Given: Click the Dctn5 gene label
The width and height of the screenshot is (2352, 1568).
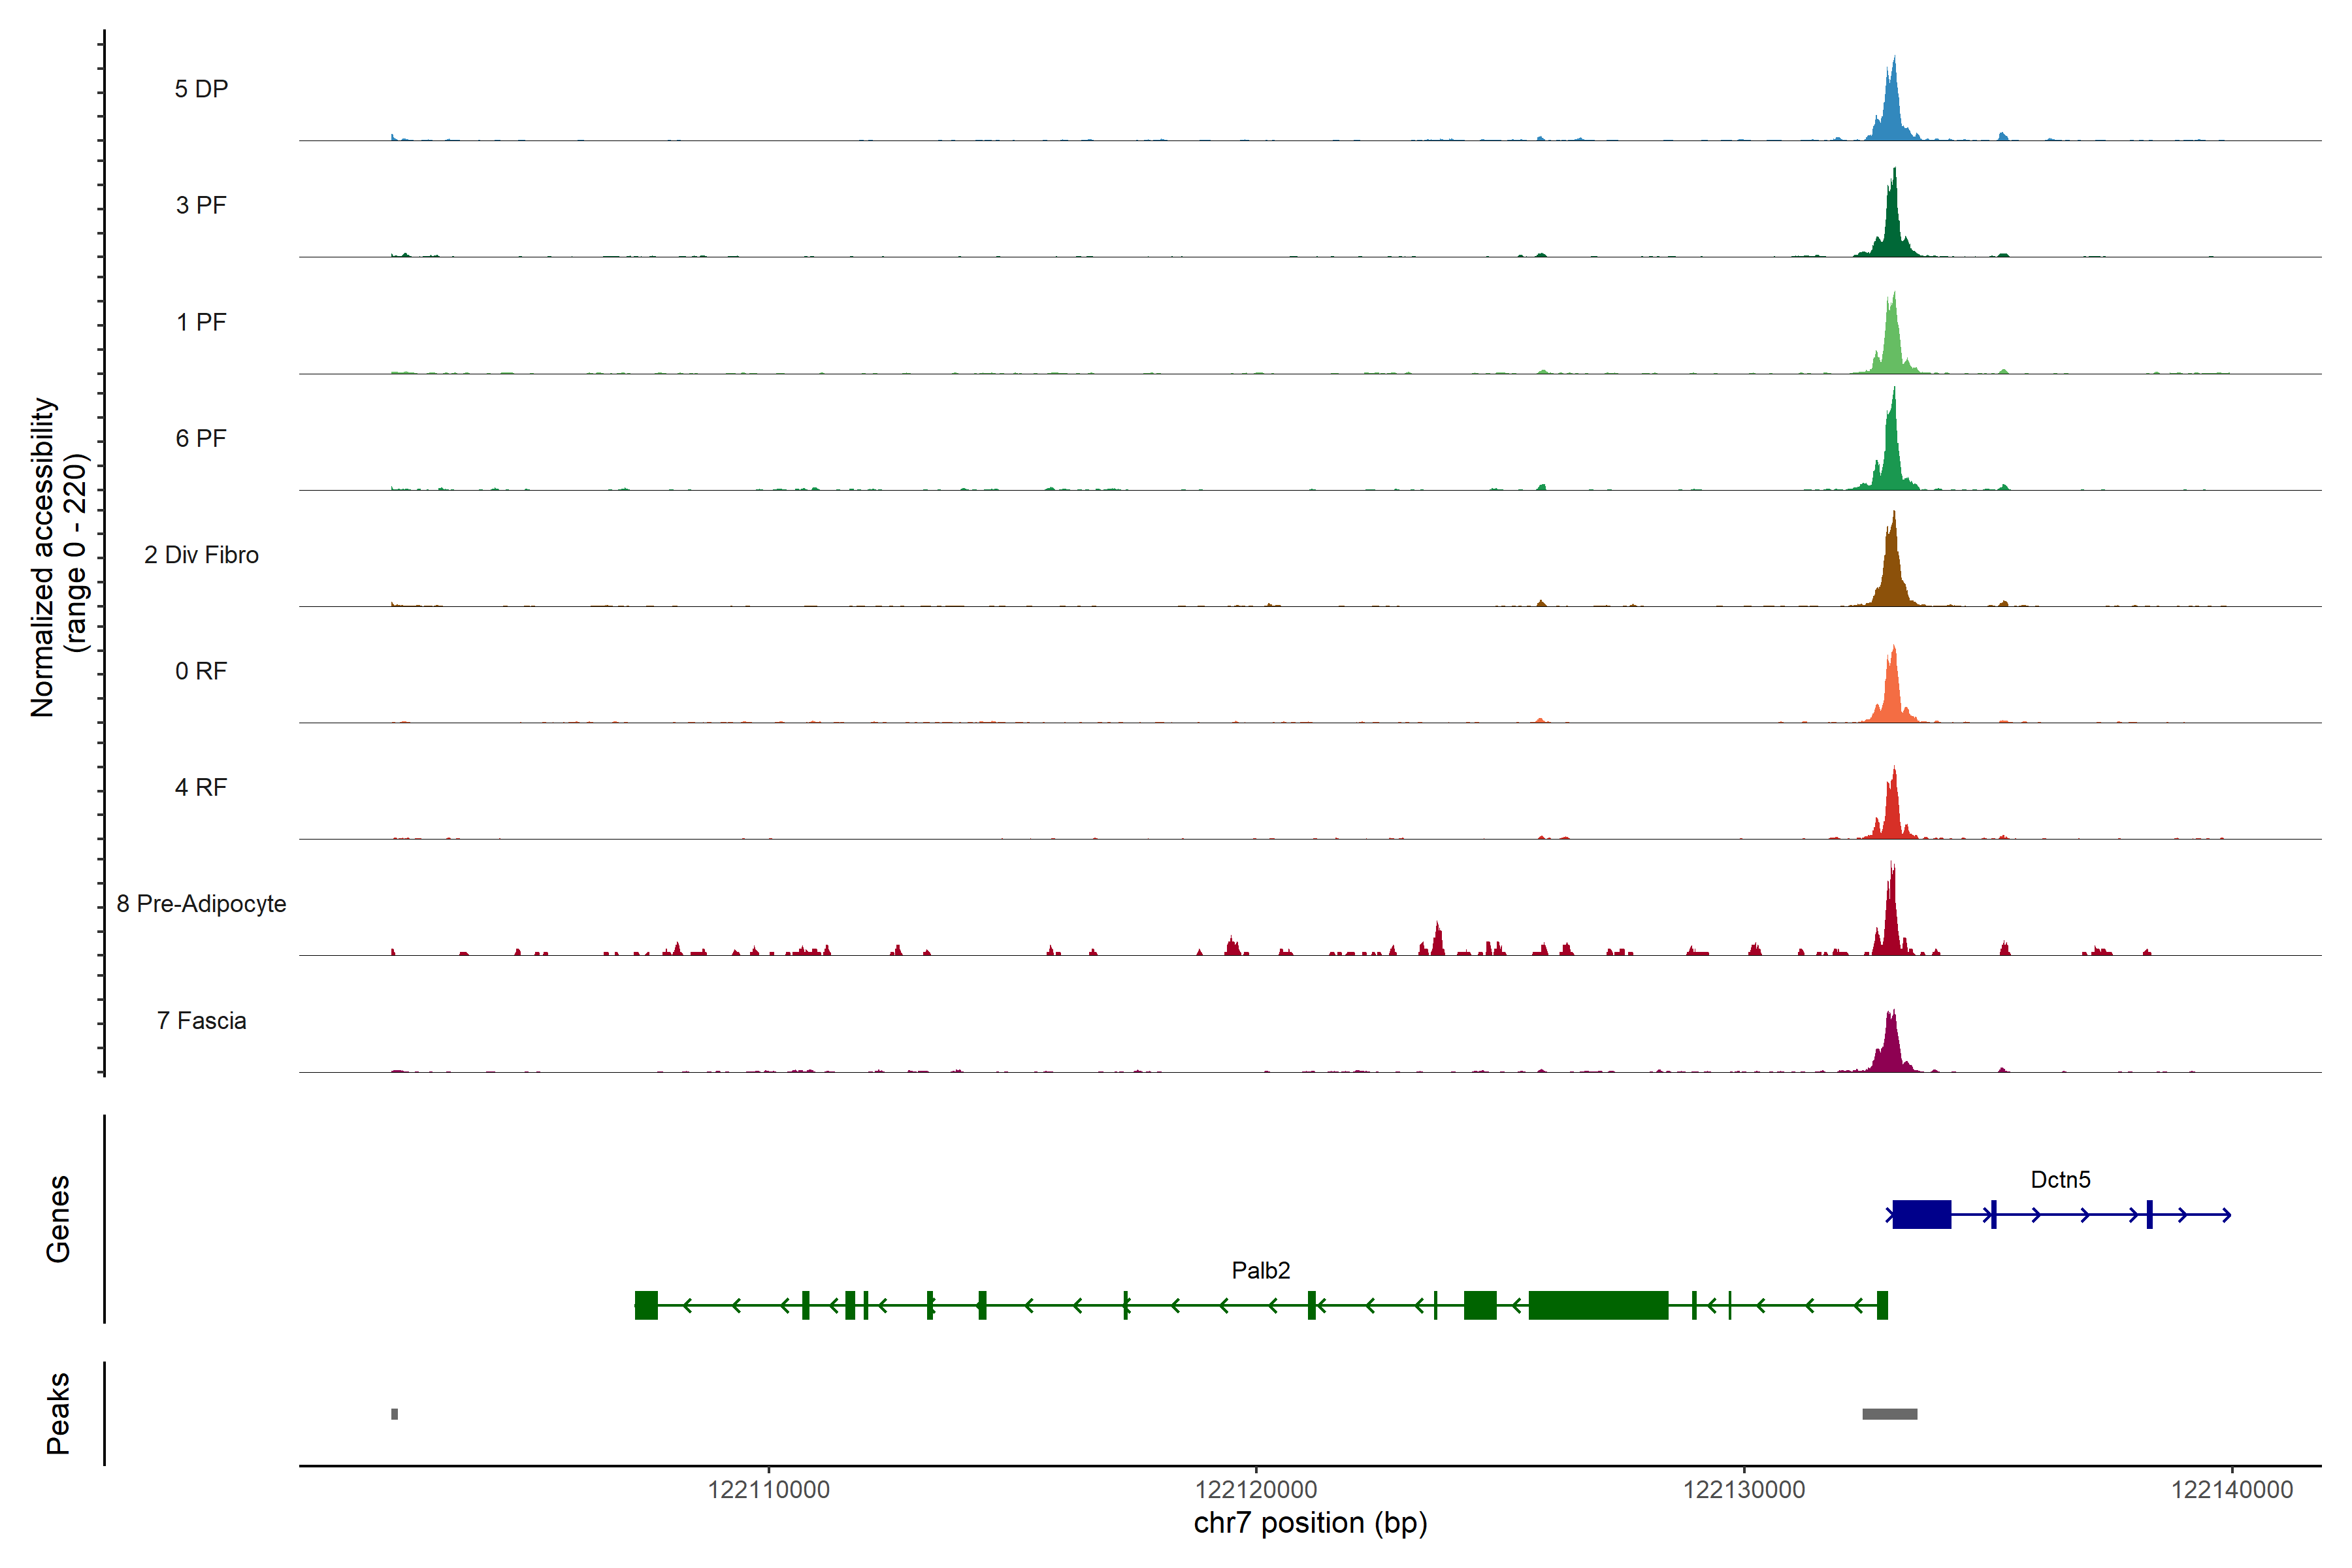Looking at the screenshot, I should pos(2060,1180).
